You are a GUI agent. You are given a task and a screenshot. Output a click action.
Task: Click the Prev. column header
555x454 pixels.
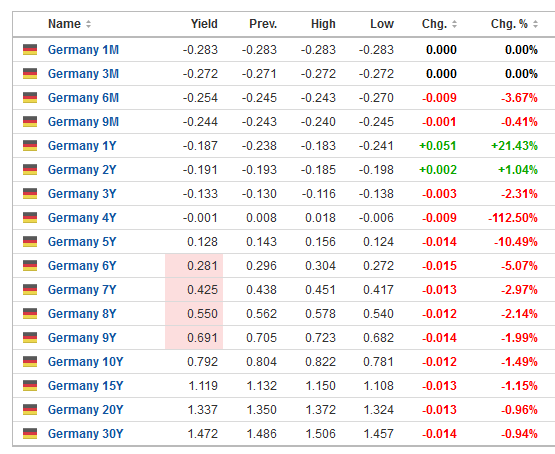coord(263,24)
